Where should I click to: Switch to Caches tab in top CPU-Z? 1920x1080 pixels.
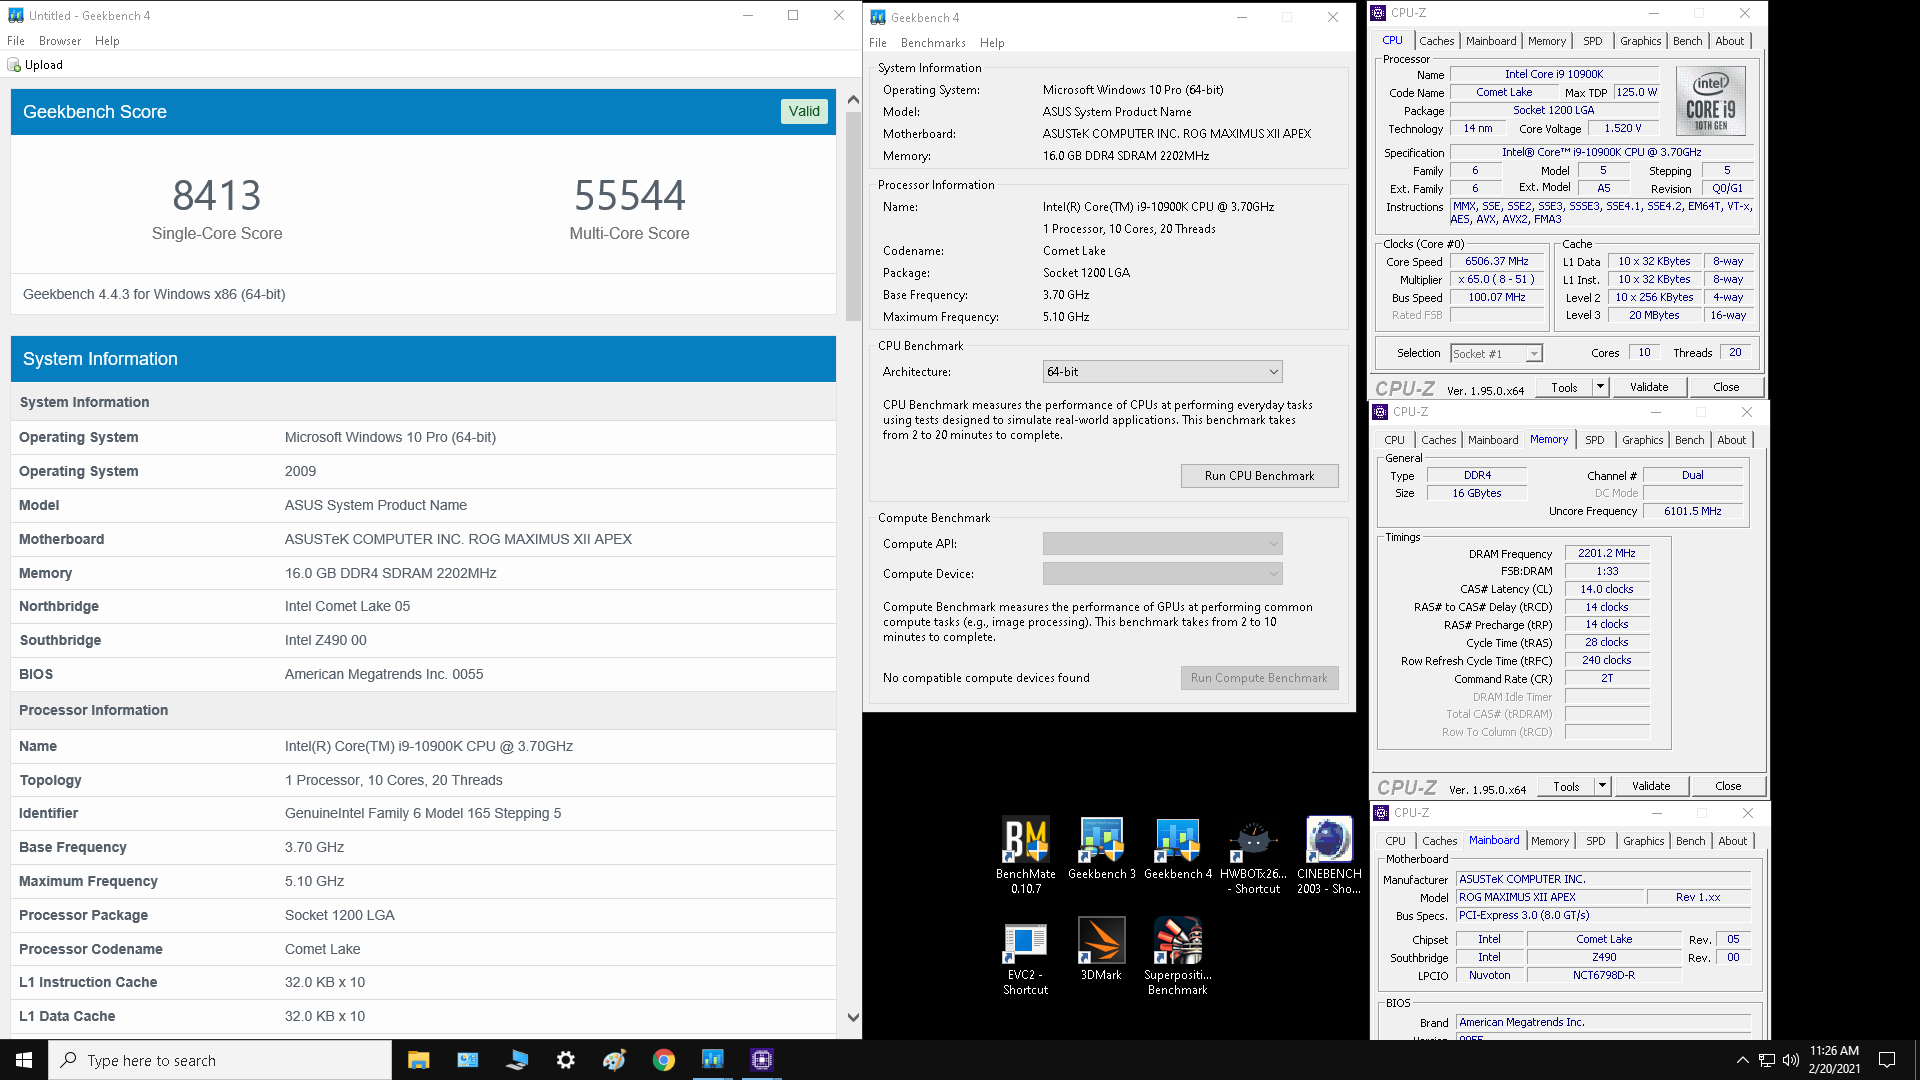pyautogui.click(x=1437, y=41)
